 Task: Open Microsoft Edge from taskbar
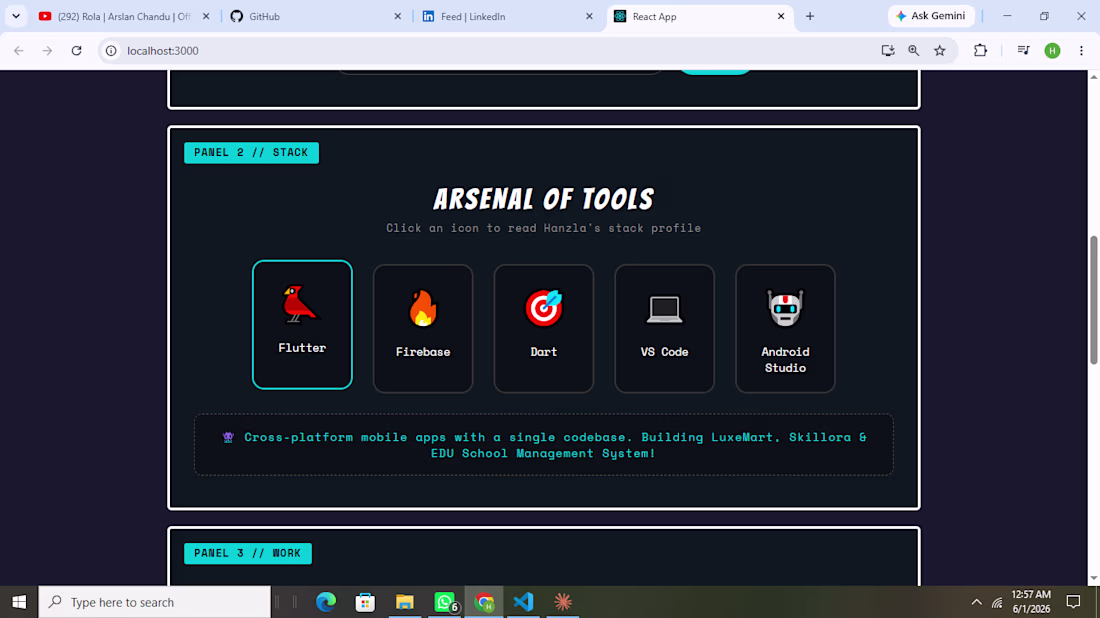click(326, 602)
